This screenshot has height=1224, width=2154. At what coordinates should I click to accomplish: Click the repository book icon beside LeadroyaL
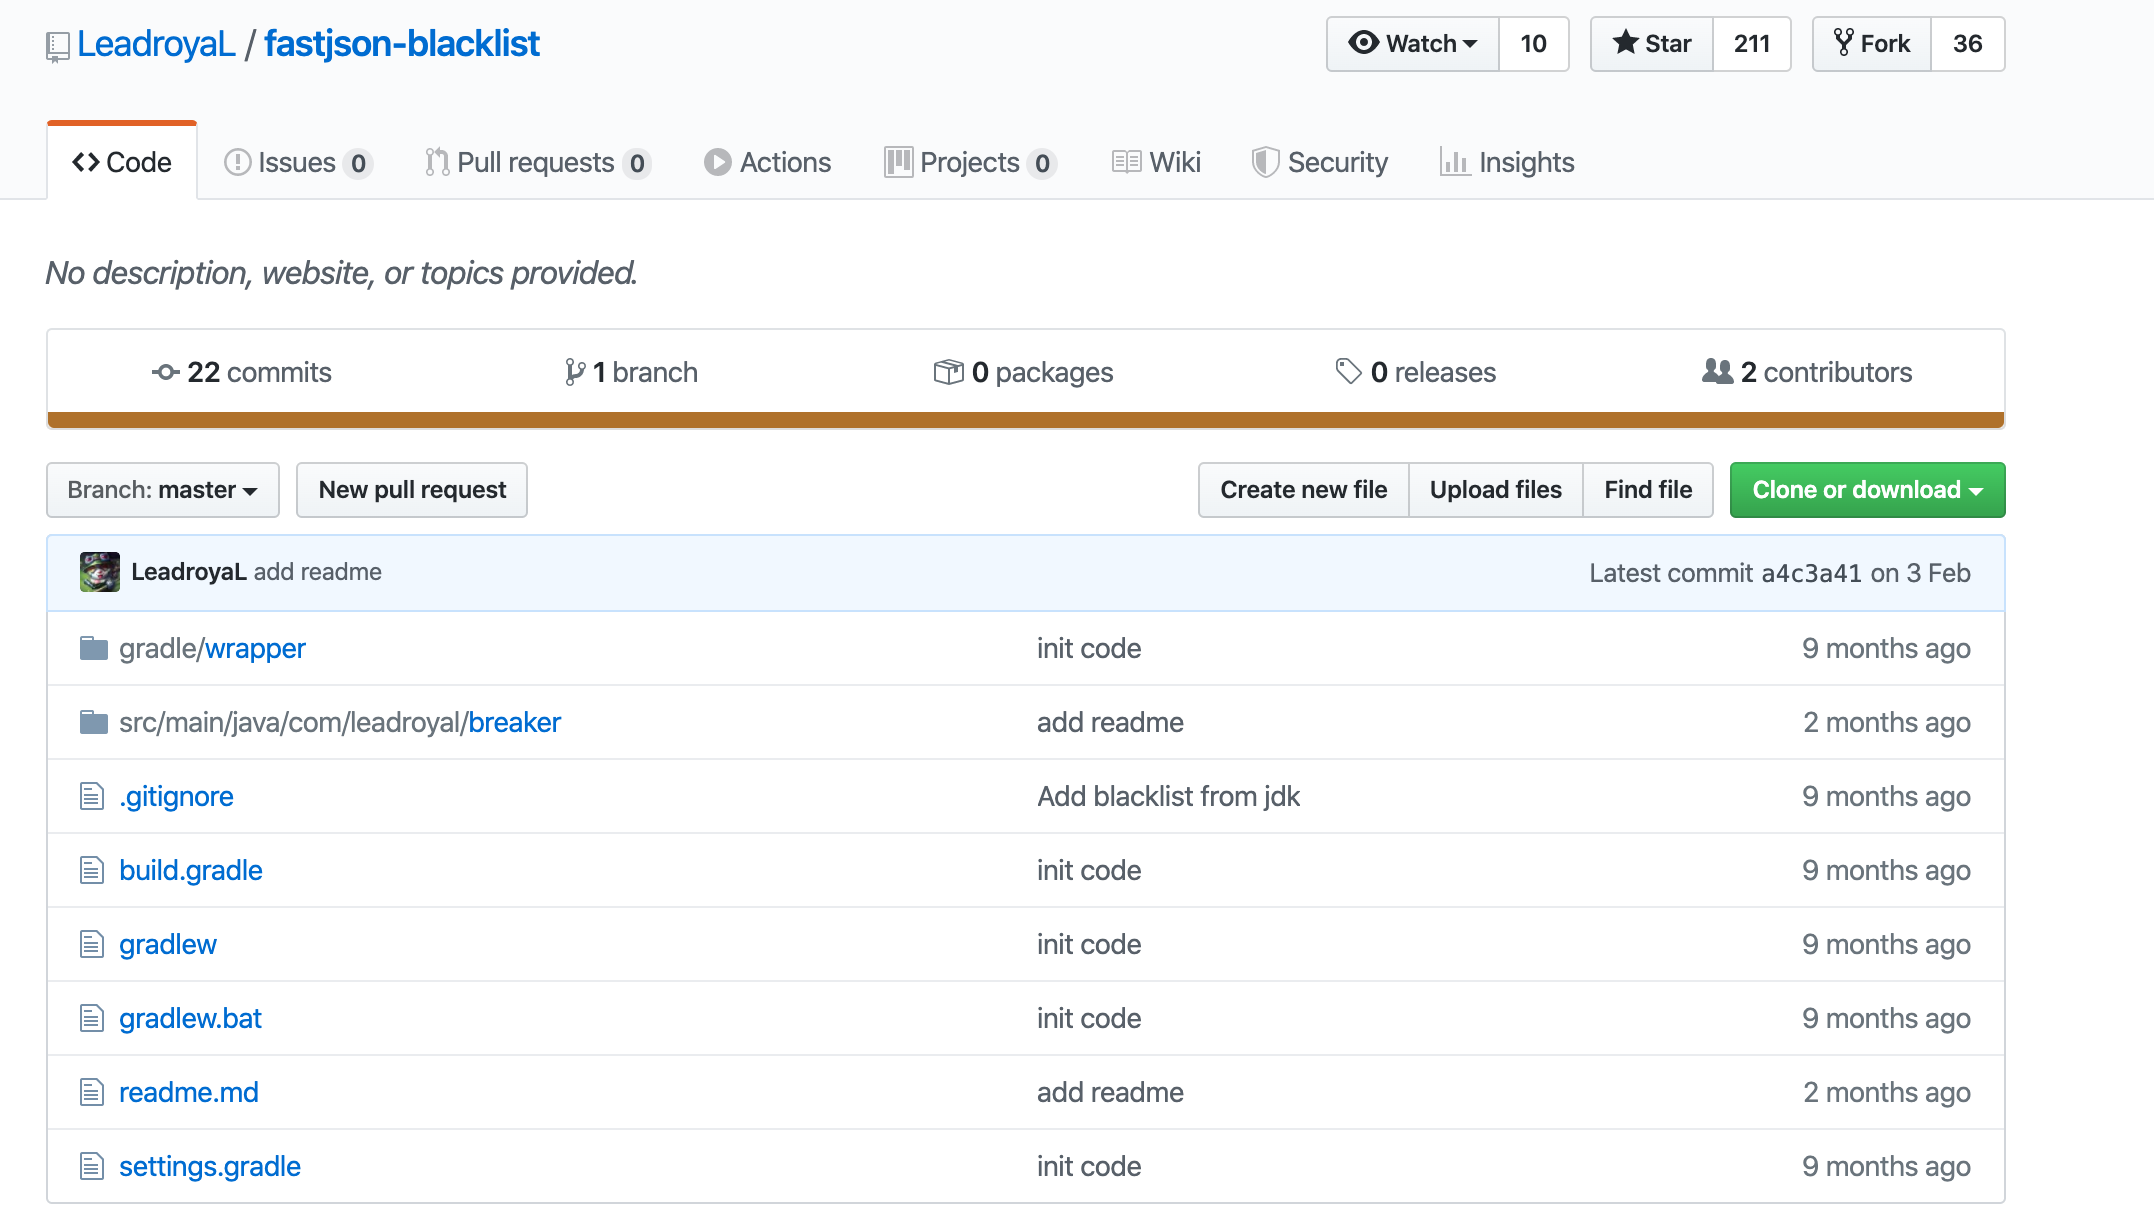[58, 46]
